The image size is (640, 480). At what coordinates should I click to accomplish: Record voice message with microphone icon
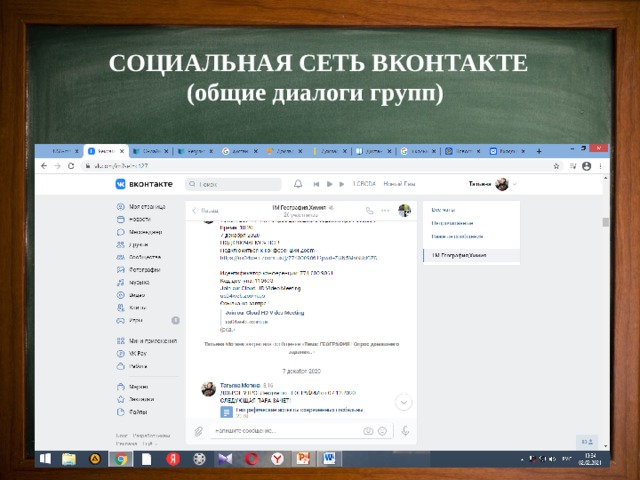[x=405, y=431]
